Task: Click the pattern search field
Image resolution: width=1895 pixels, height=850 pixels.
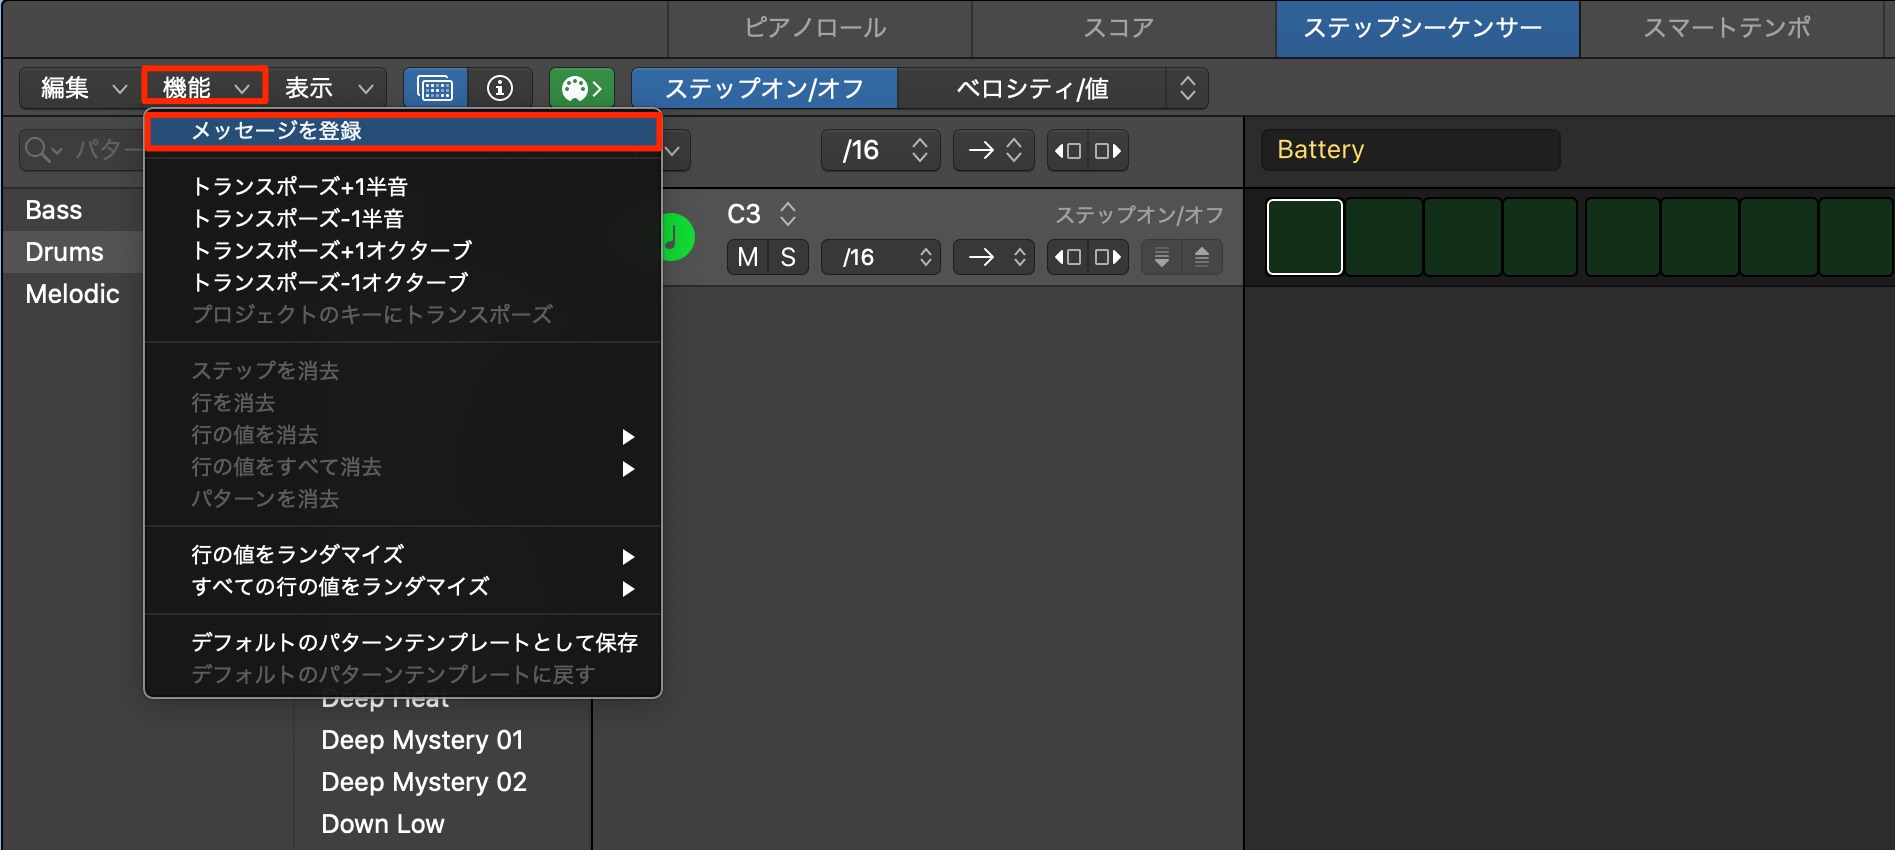Action: 82,150
